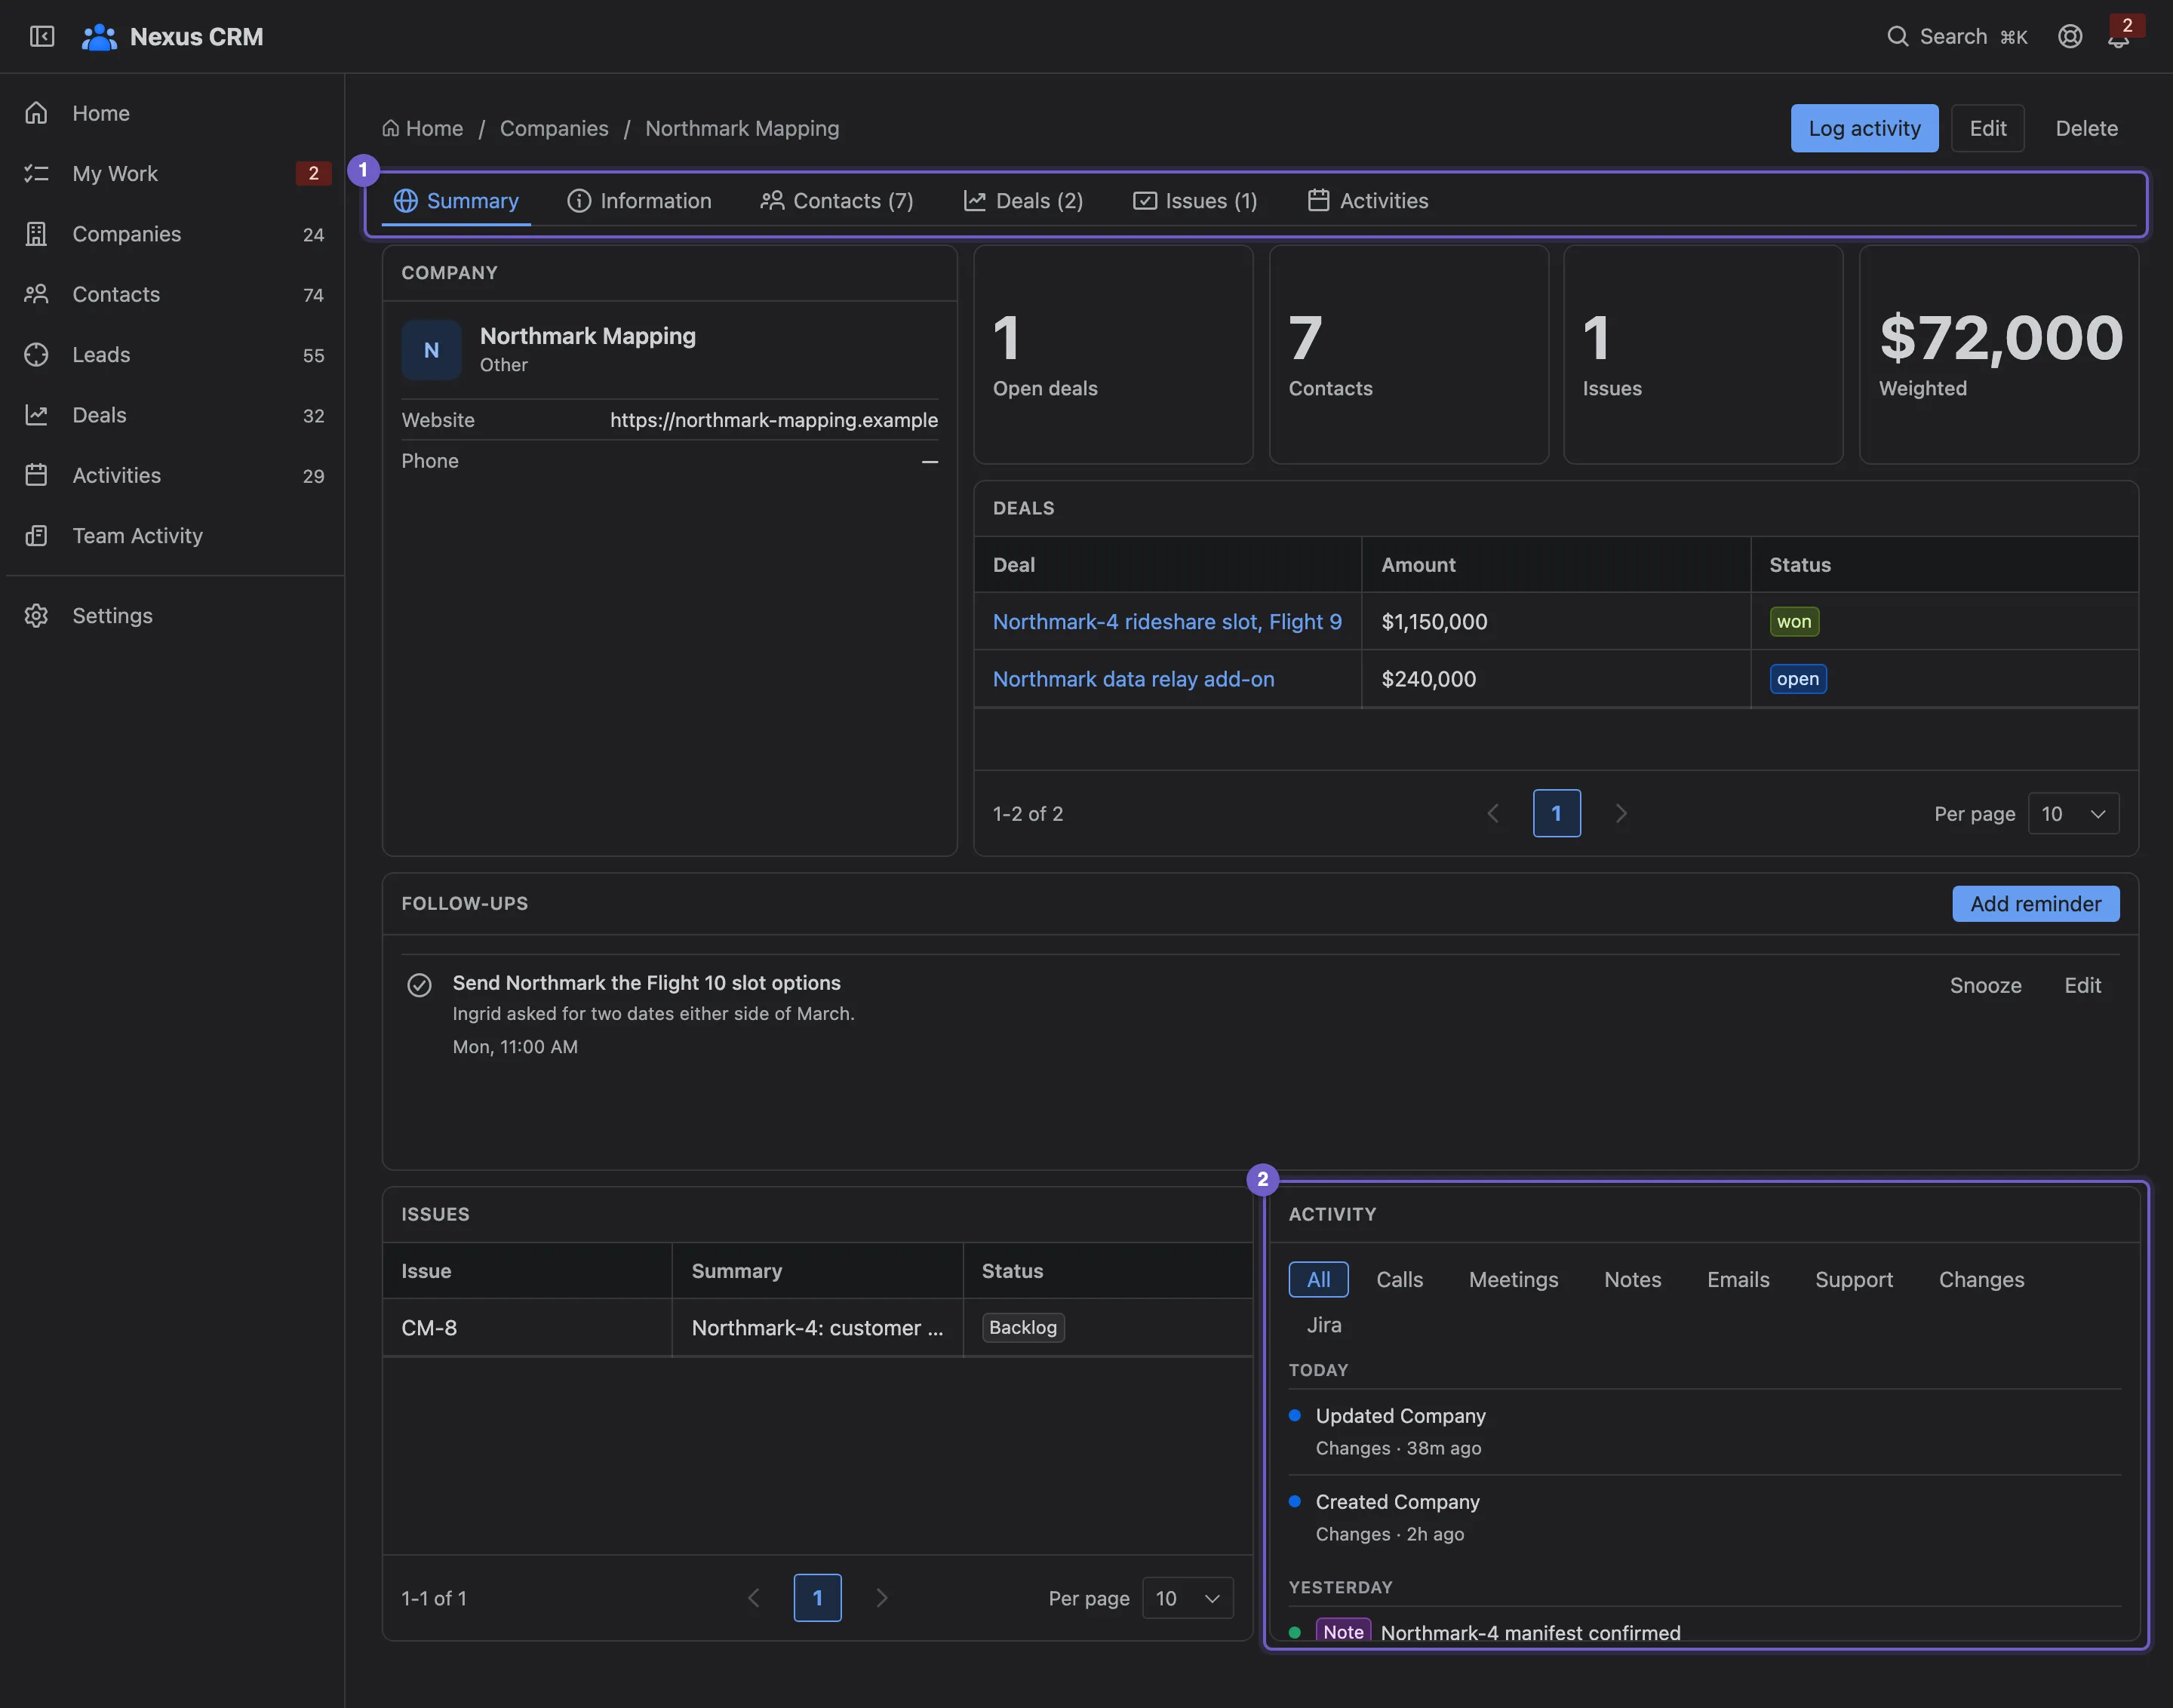Go to previous page in Issues table
The height and width of the screenshot is (1708, 2173).
pyautogui.click(x=754, y=1598)
